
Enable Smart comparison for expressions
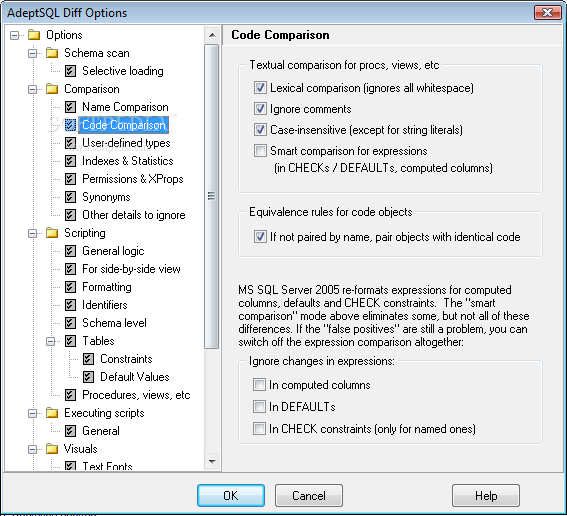coord(260,151)
